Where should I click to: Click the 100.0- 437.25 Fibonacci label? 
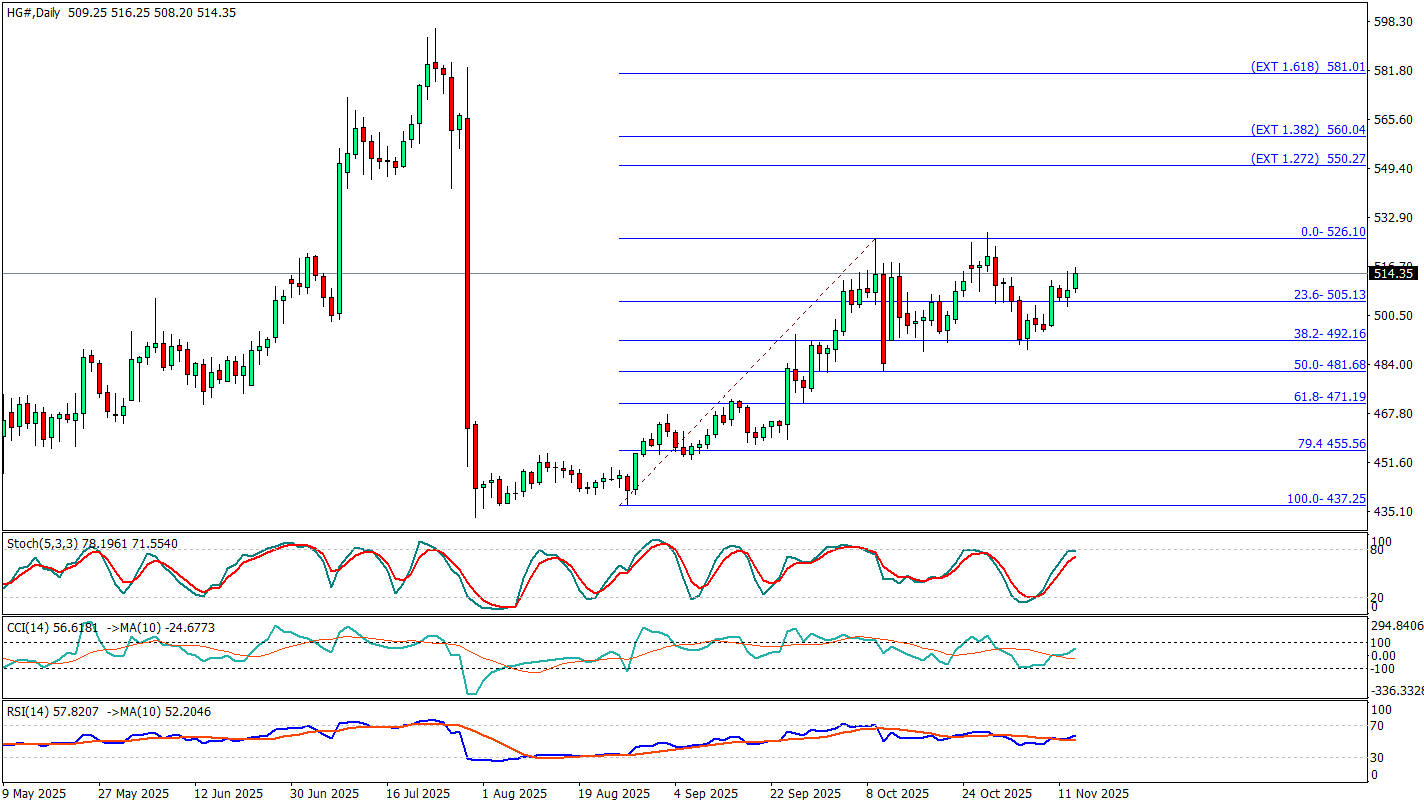point(1325,498)
